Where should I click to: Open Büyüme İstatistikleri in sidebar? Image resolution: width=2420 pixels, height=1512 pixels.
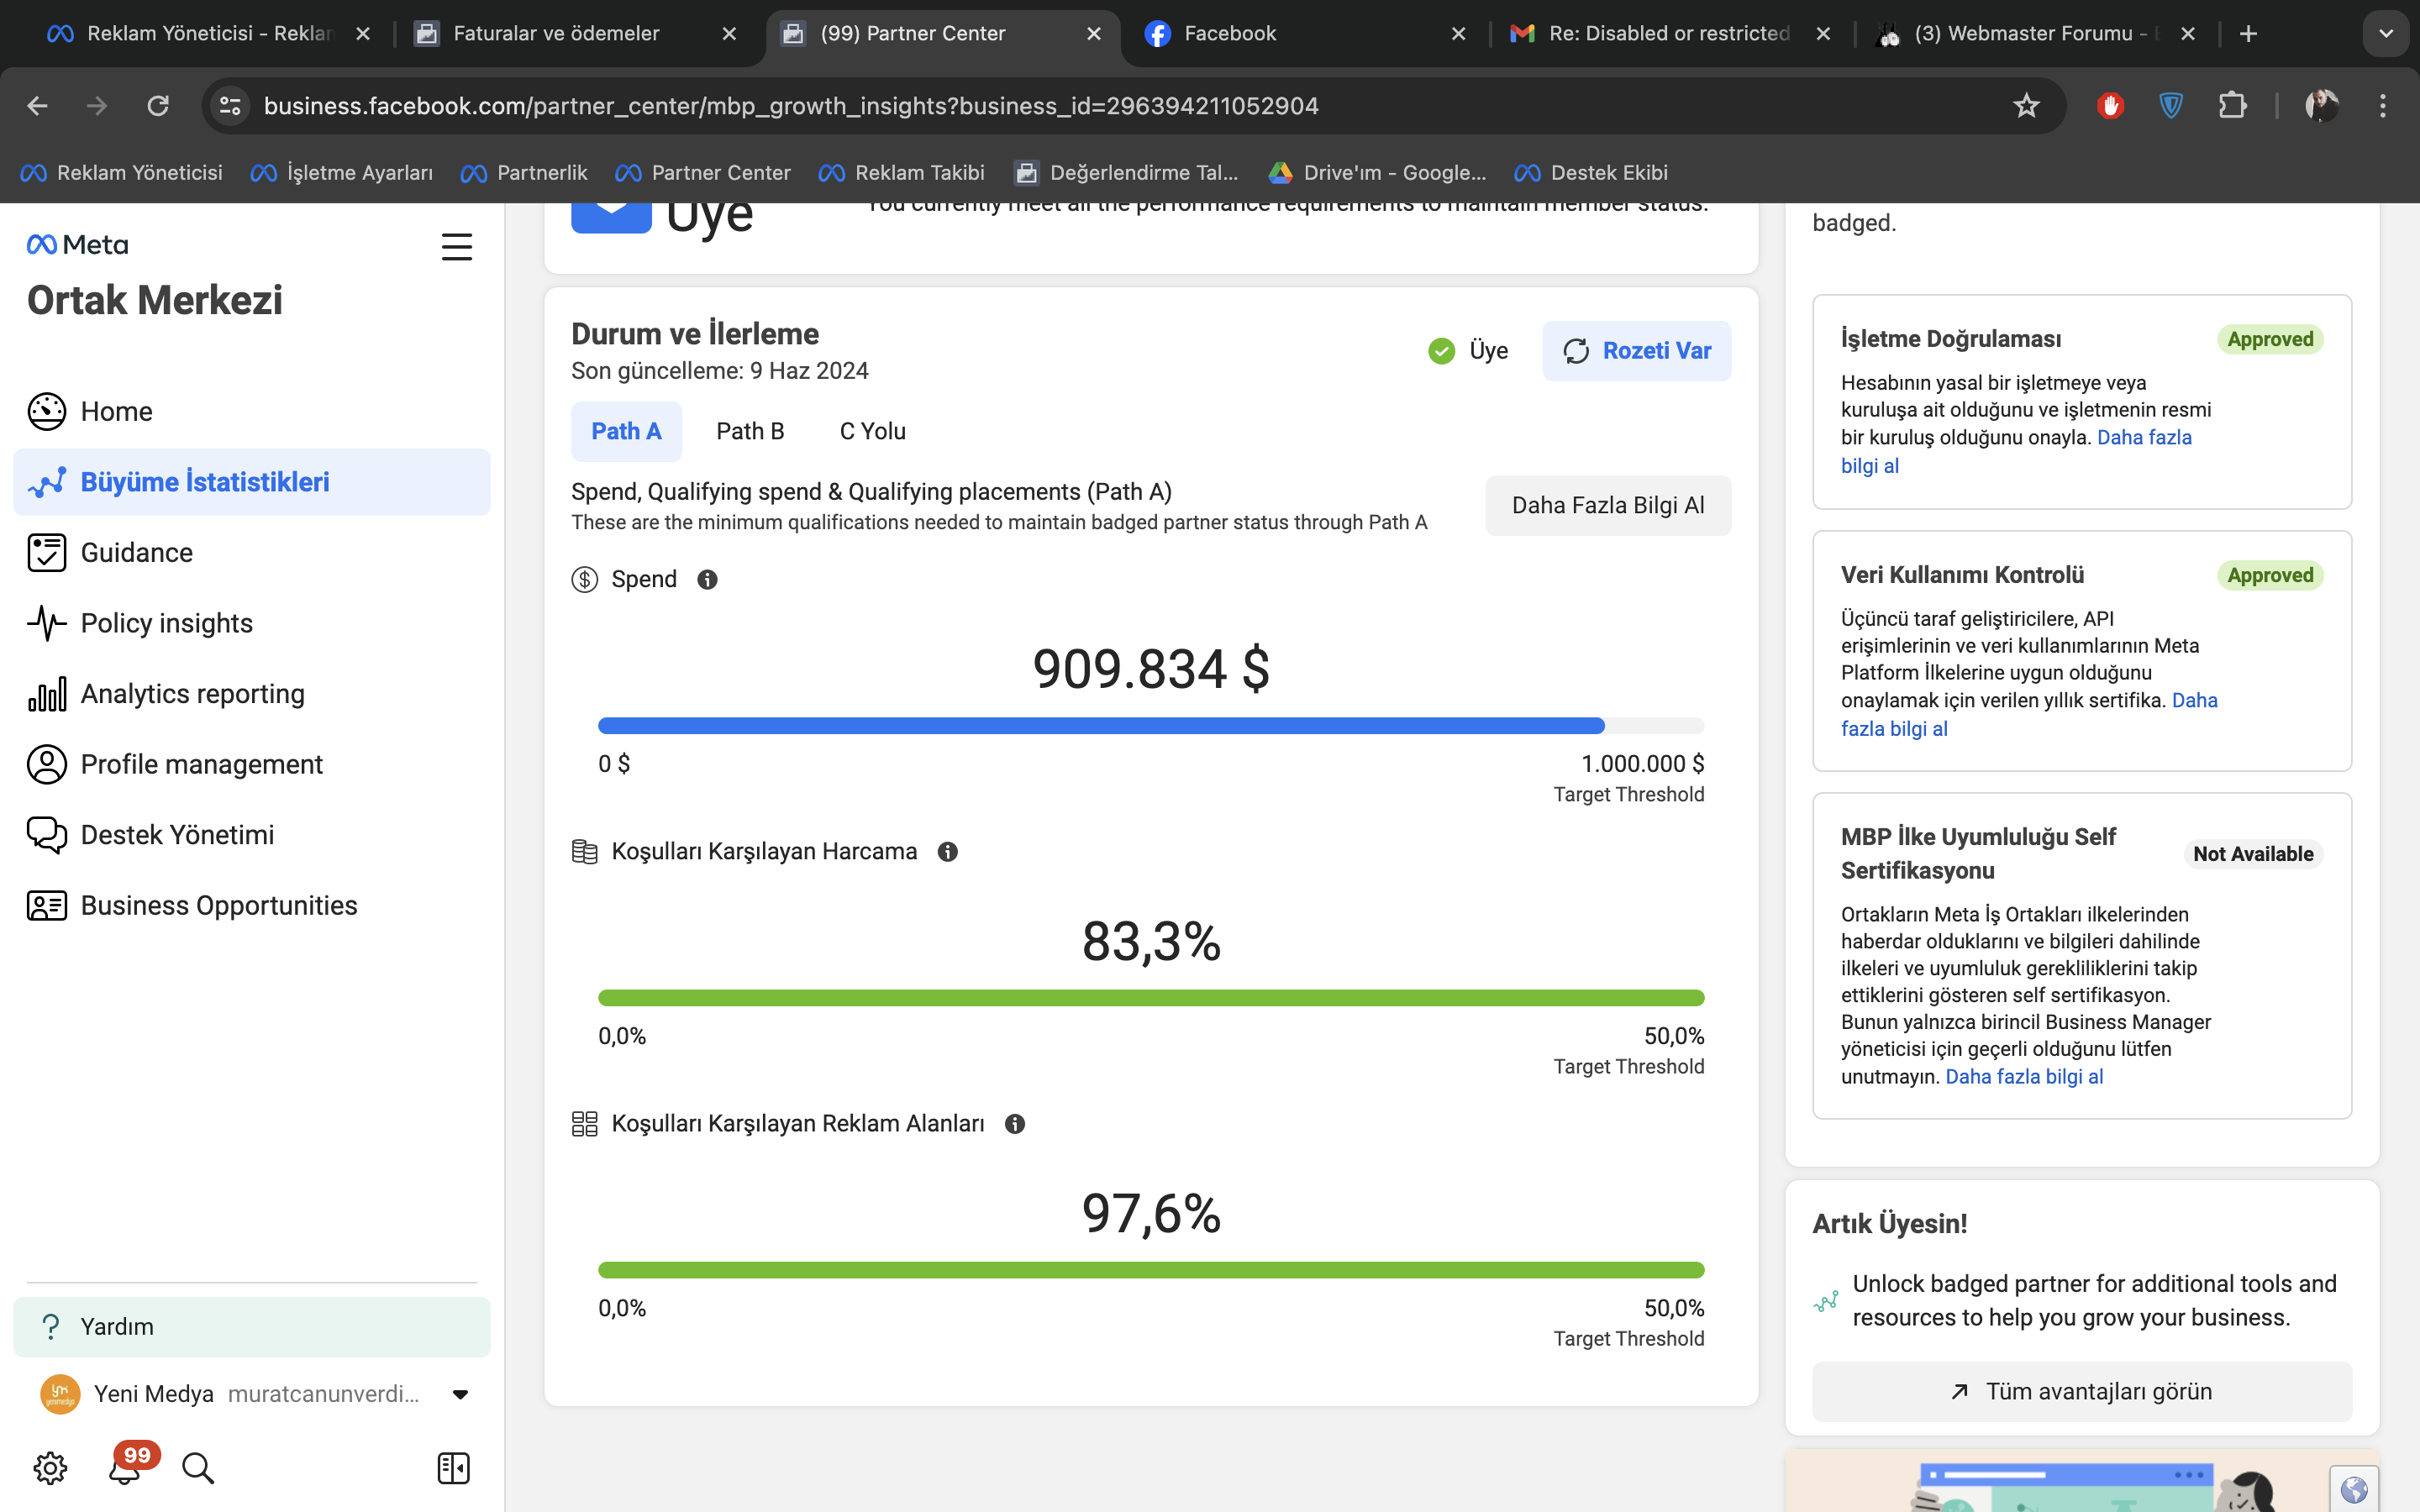[252, 482]
